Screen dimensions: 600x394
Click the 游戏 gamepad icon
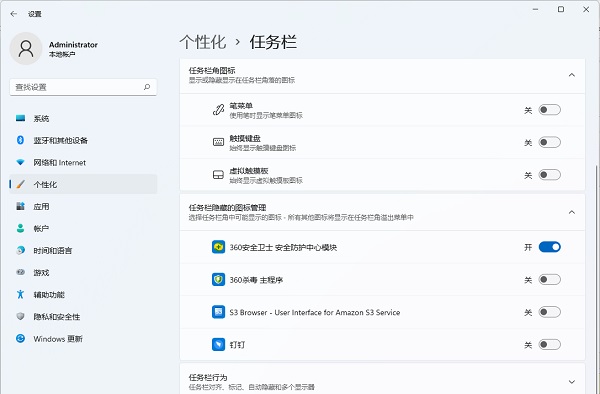pos(21,272)
